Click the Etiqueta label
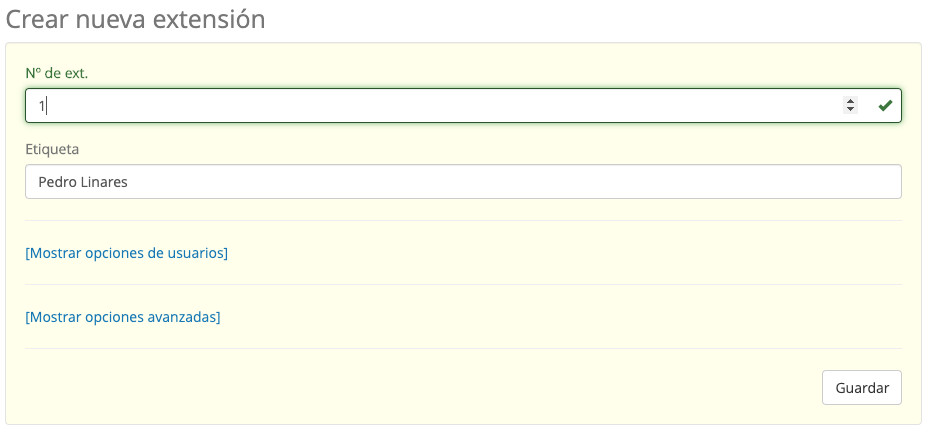931x436 pixels. [x=52, y=149]
